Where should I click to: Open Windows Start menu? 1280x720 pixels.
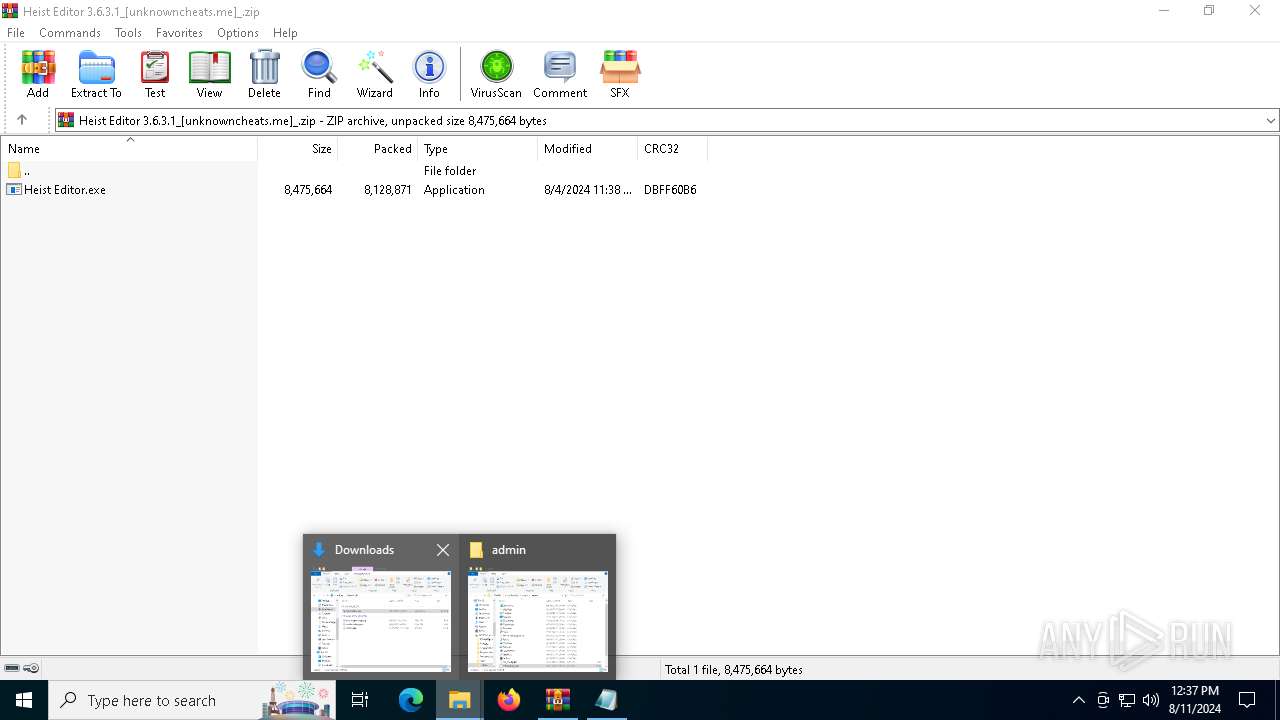pyautogui.click(x=24, y=700)
